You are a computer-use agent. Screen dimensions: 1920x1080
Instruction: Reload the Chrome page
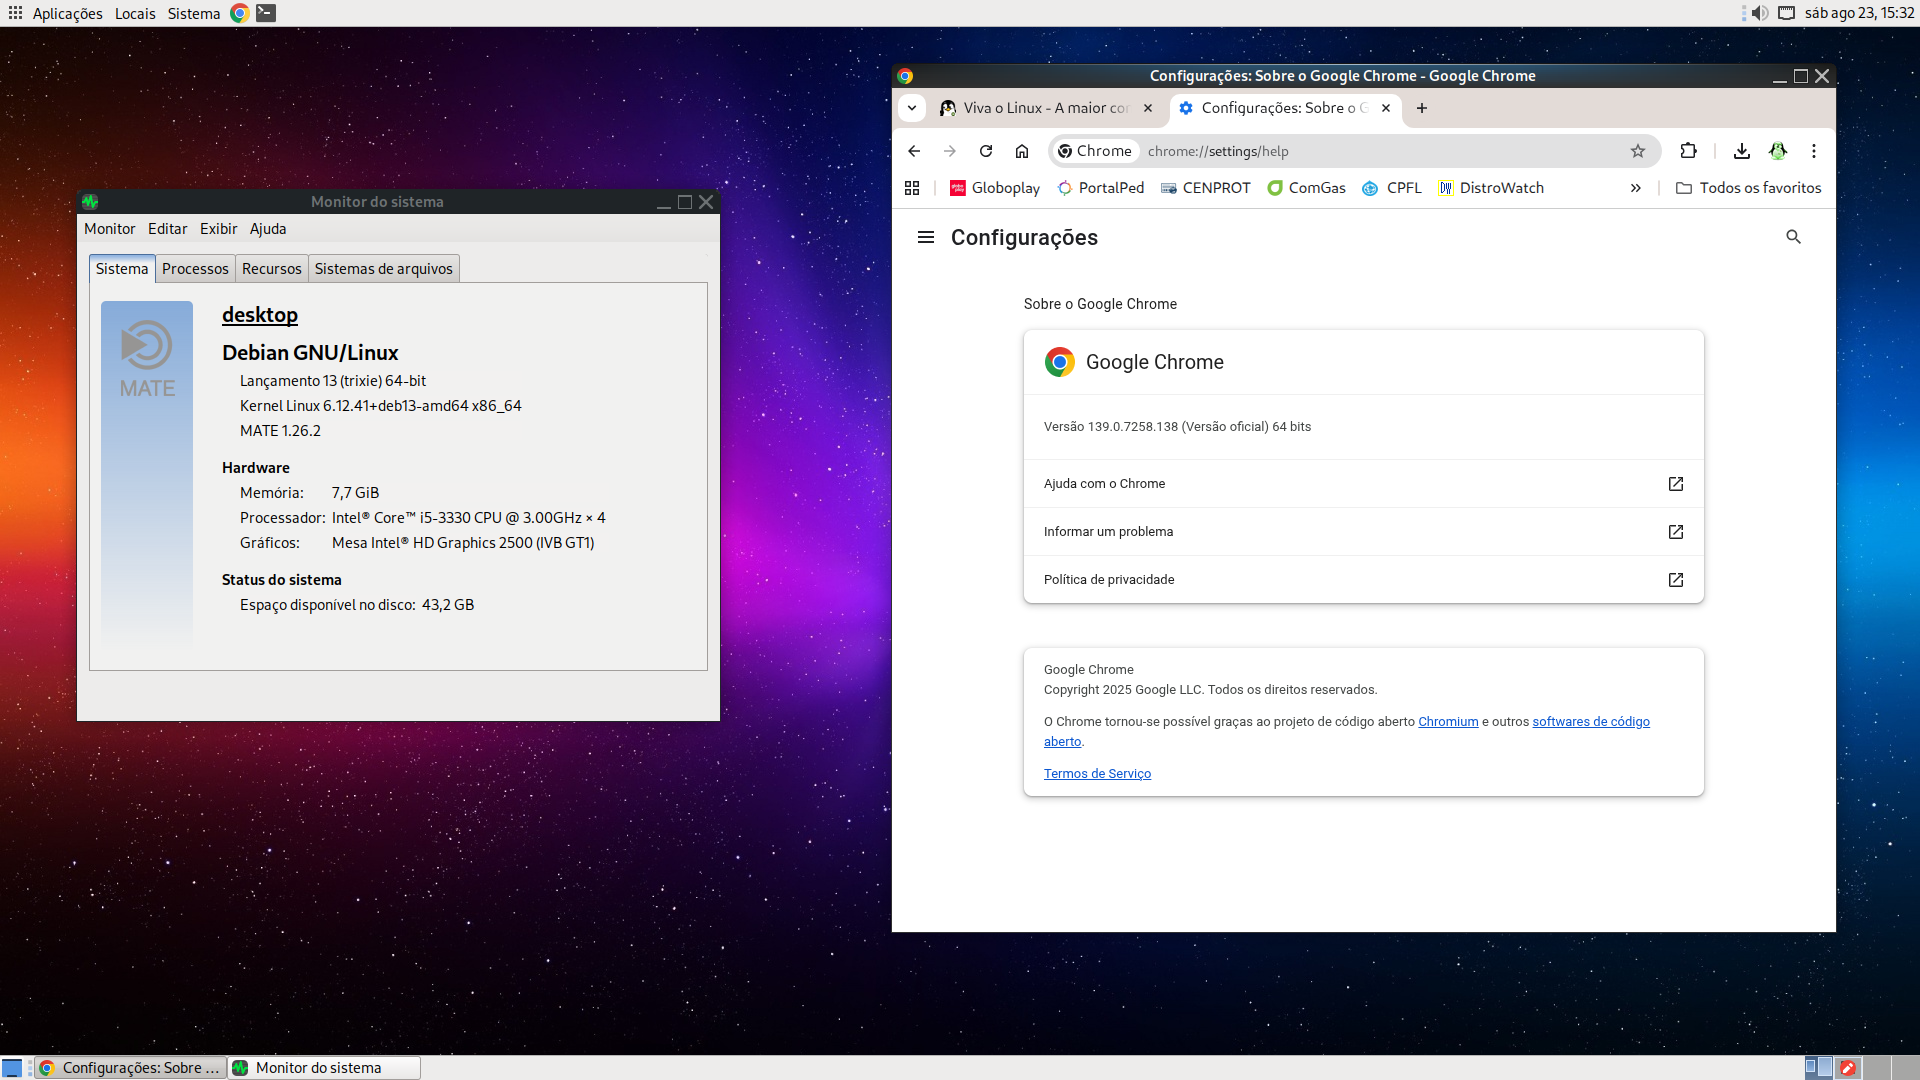tap(986, 151)
